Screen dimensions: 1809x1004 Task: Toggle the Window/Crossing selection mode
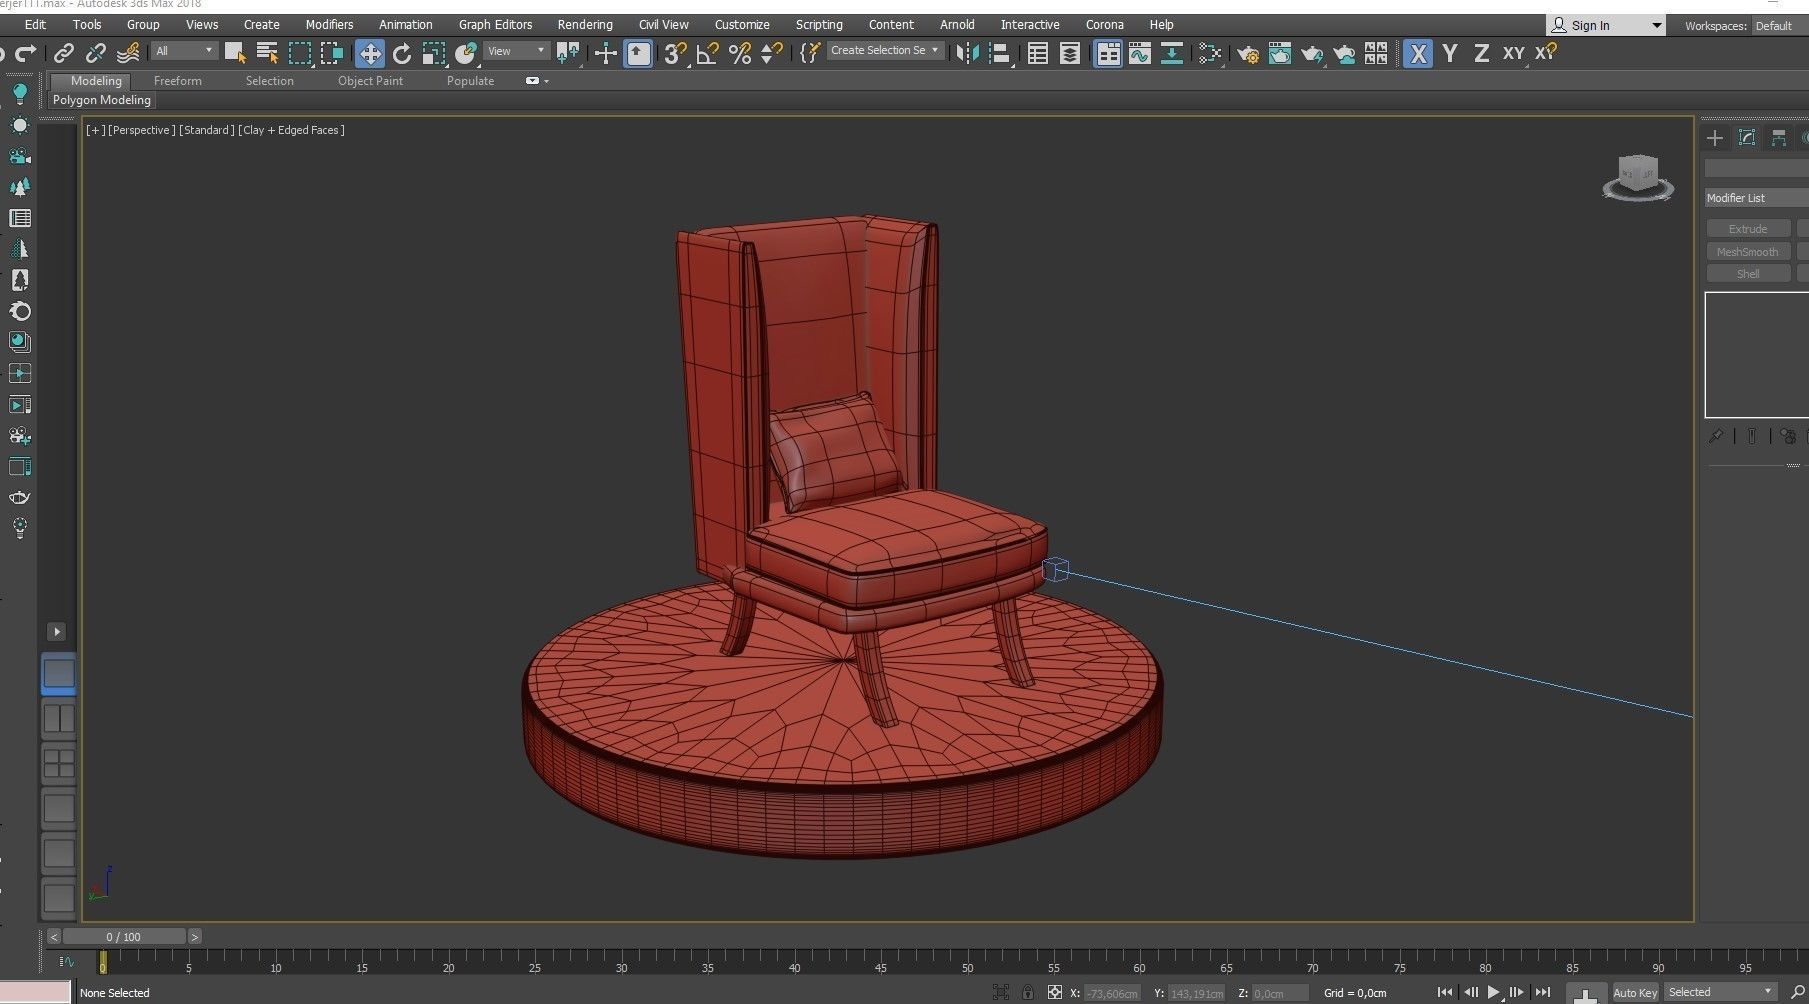click(331, 53)
